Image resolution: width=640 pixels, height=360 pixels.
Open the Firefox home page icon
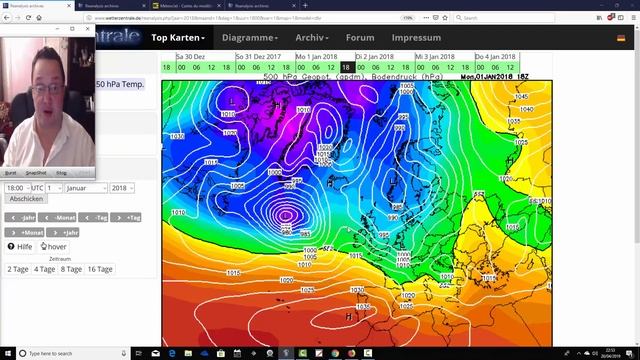pyautogui.click(x=39, y=18)
